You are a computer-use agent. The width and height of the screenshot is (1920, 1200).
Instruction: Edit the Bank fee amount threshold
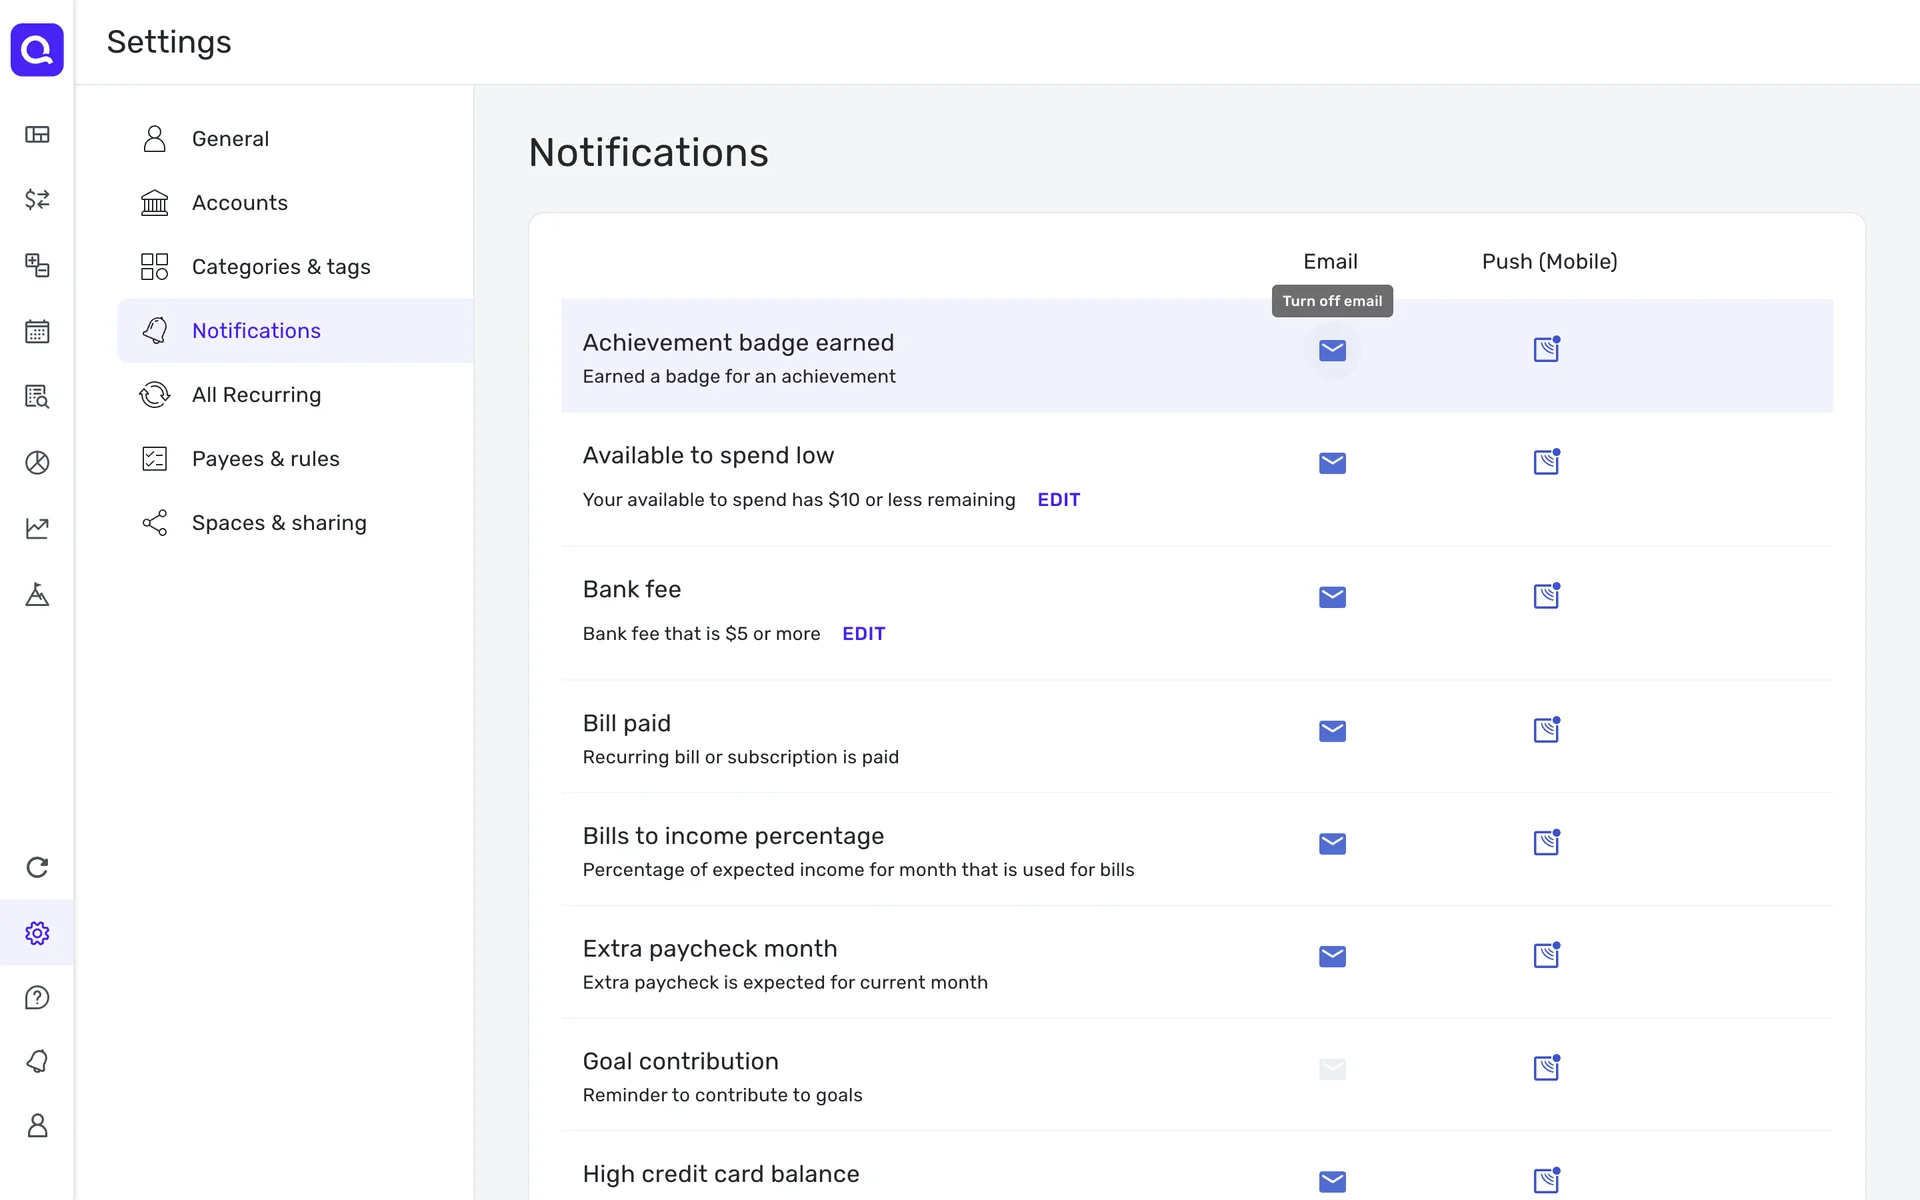[863, 634]
